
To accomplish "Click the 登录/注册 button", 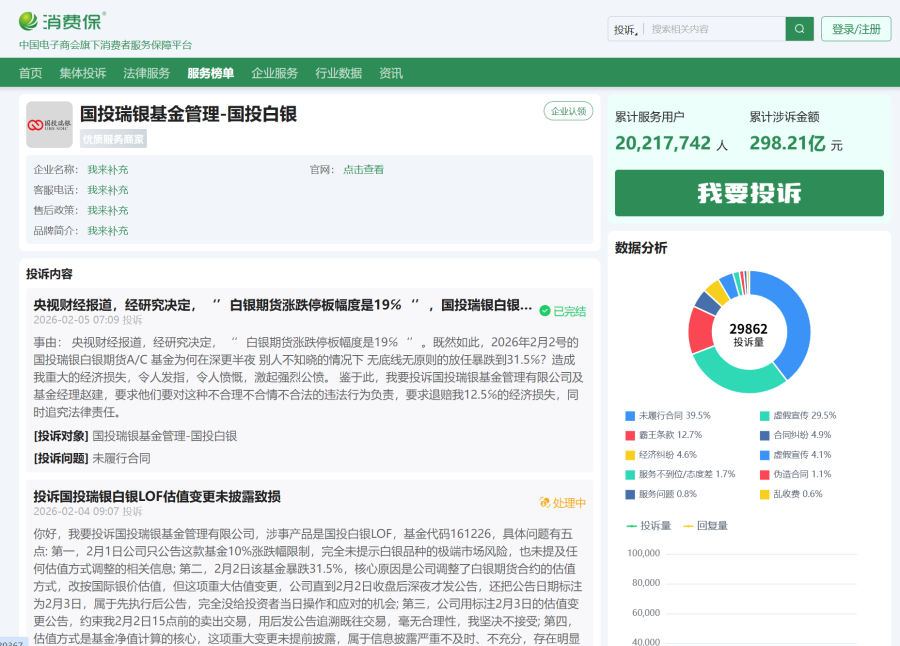I will tap(855, 29).
